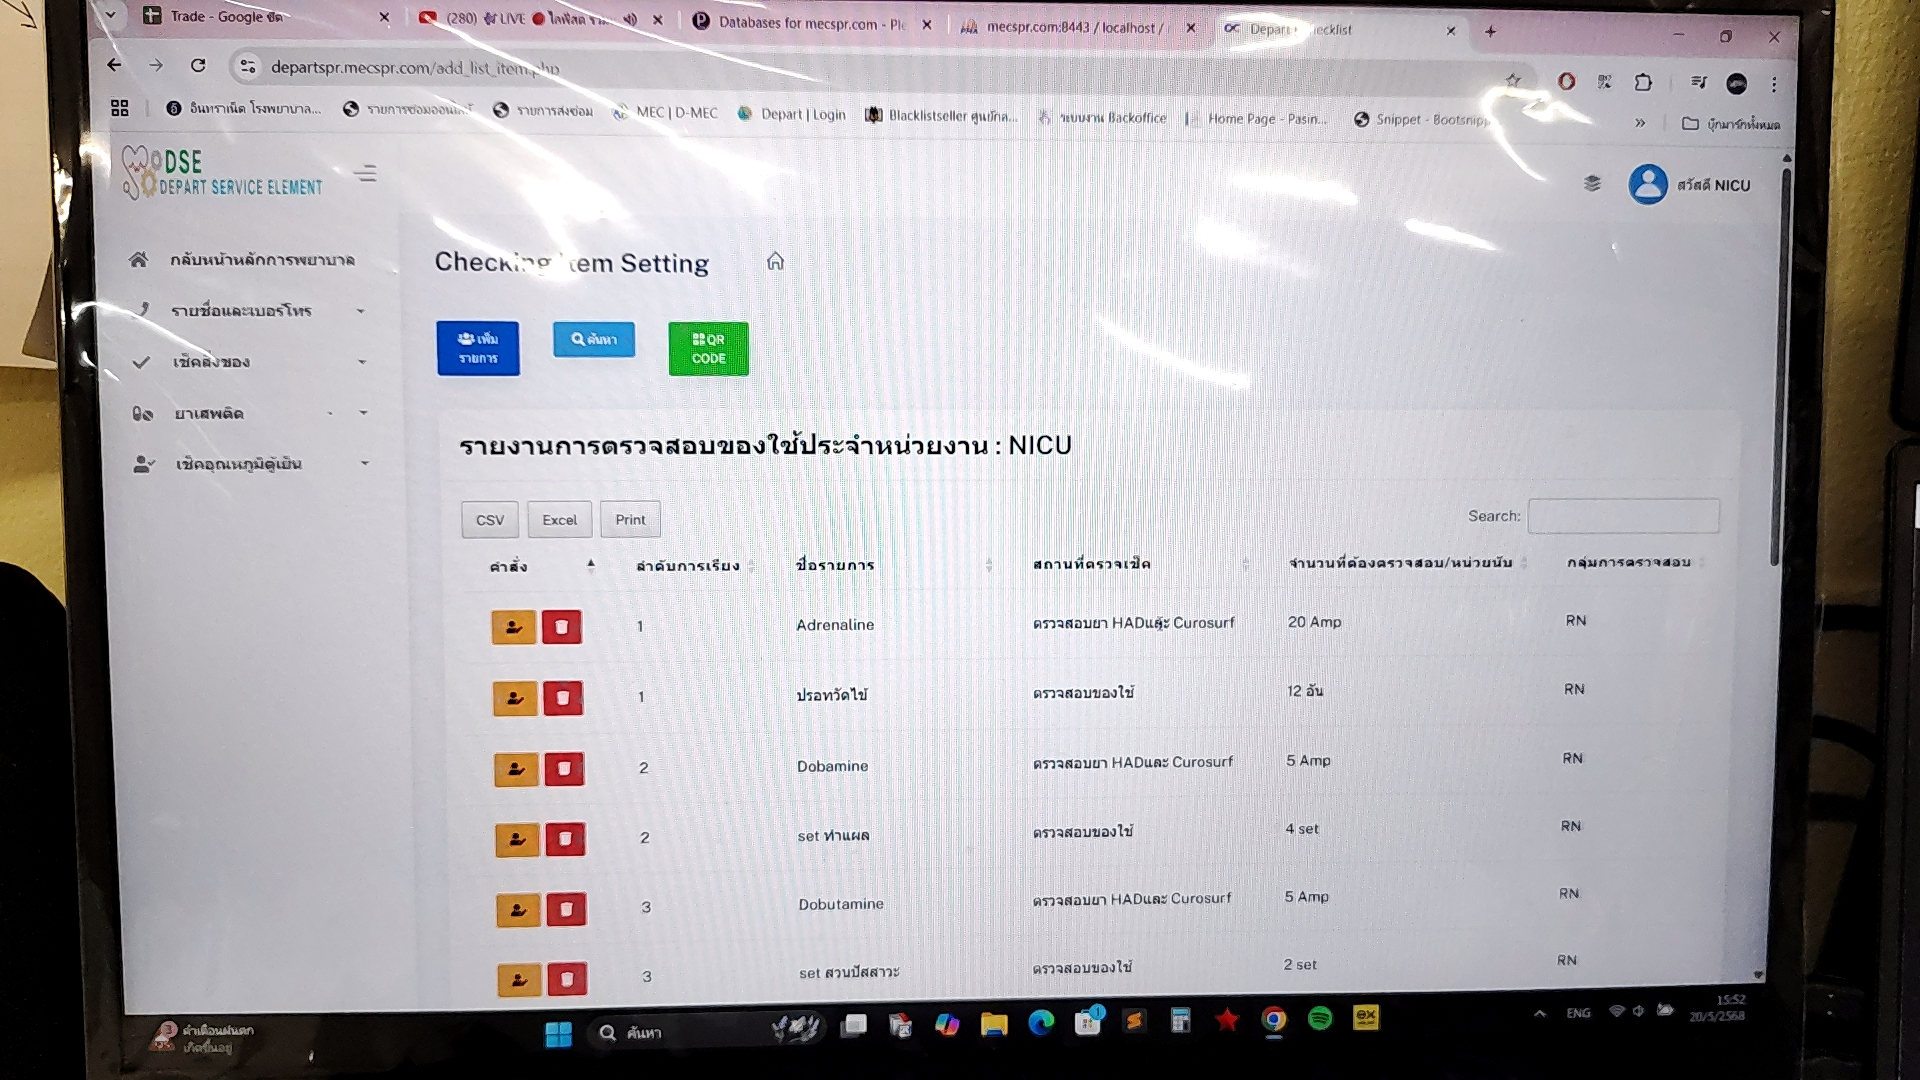1920x1080 pixels.
Task: Click the edit icon for the Adrenaline row
Action: 514,627
